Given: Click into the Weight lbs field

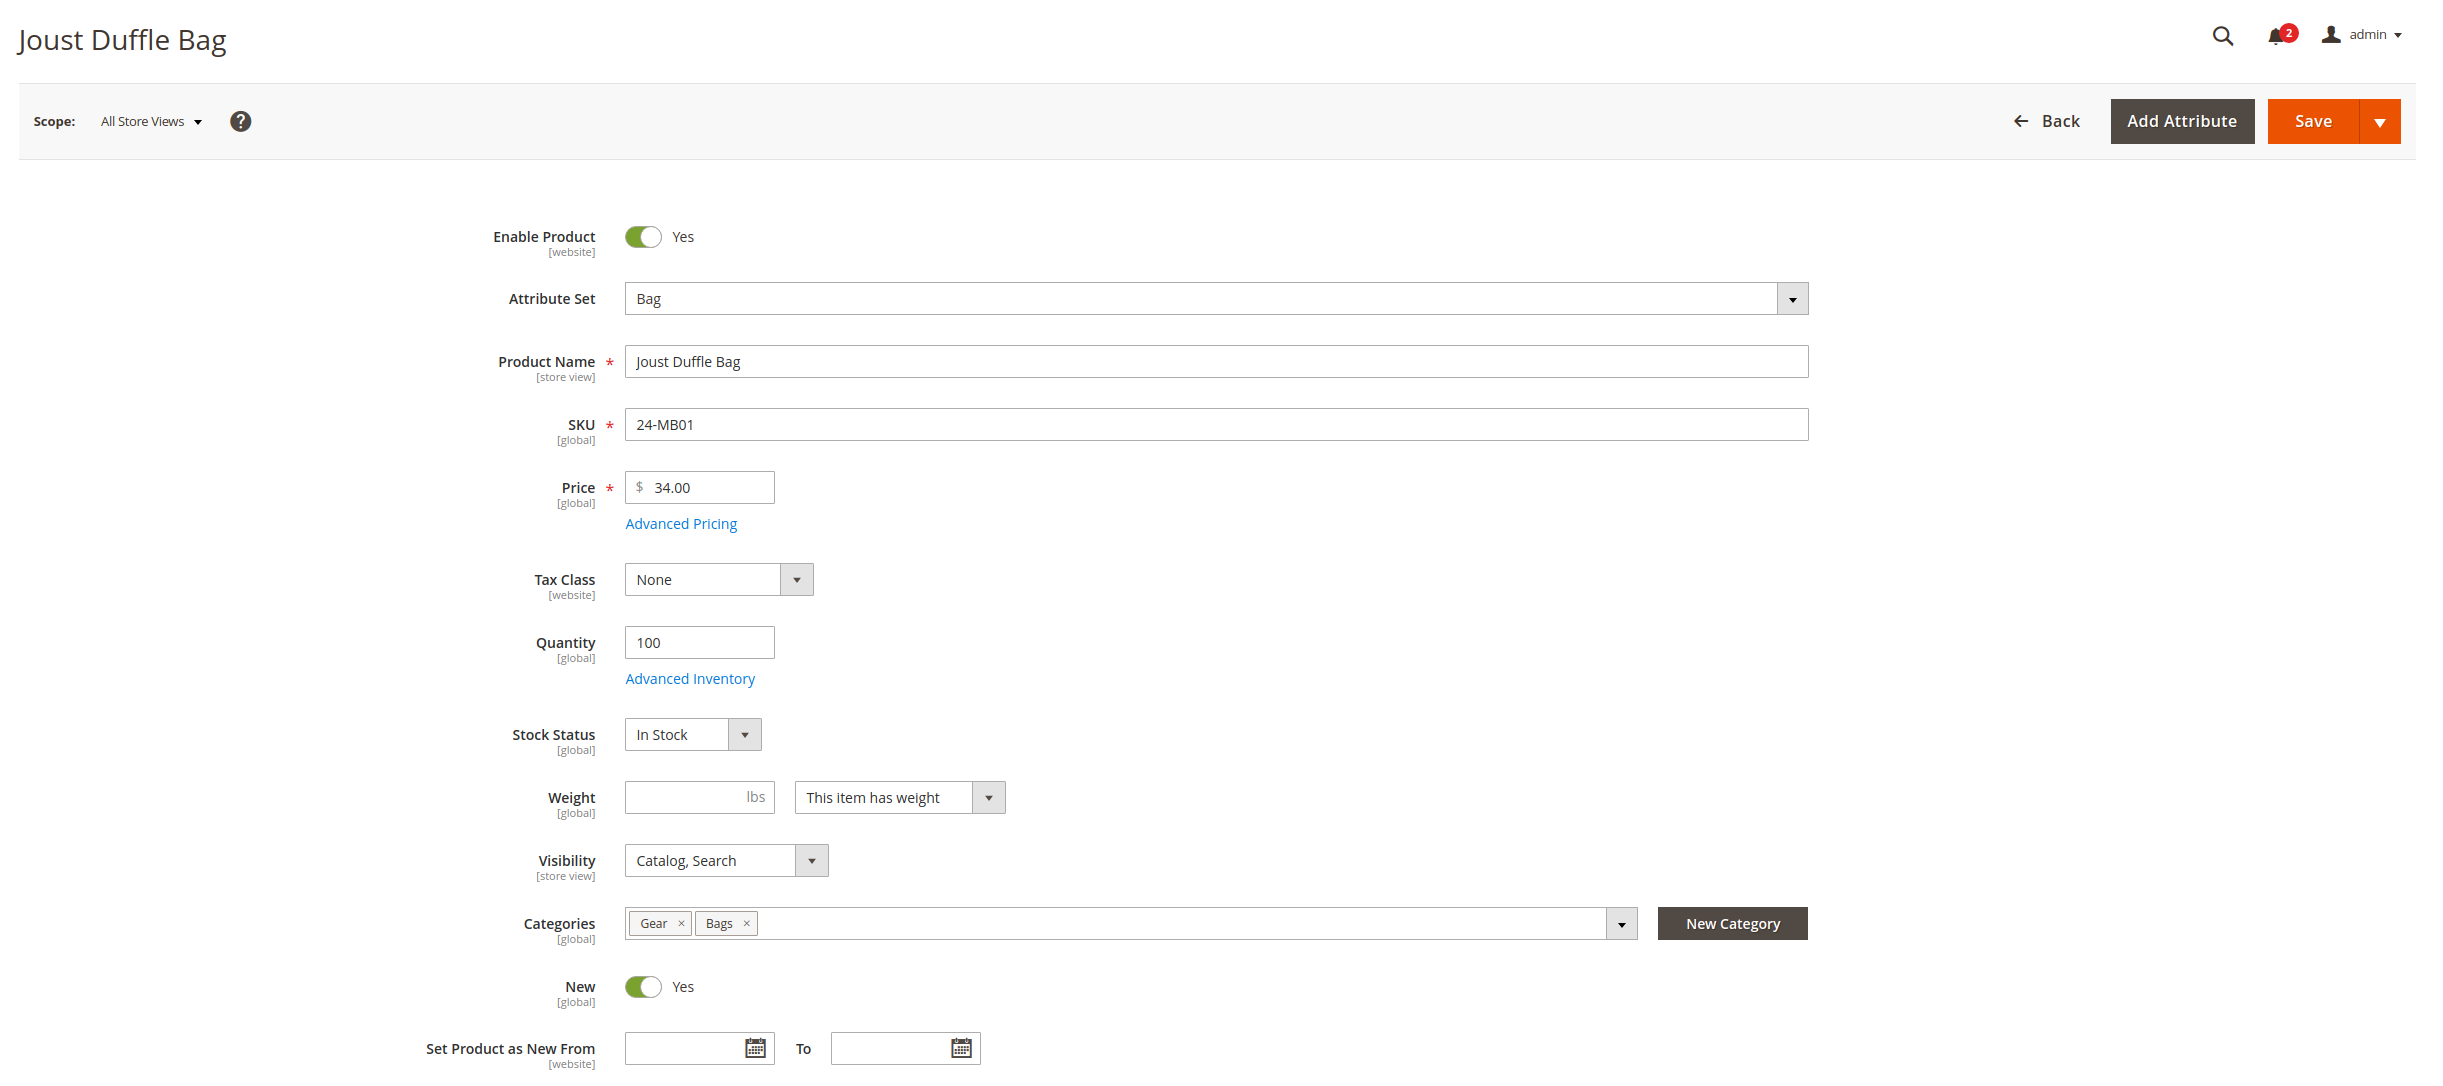Looking at the screenshot, I should pos(699,798).
